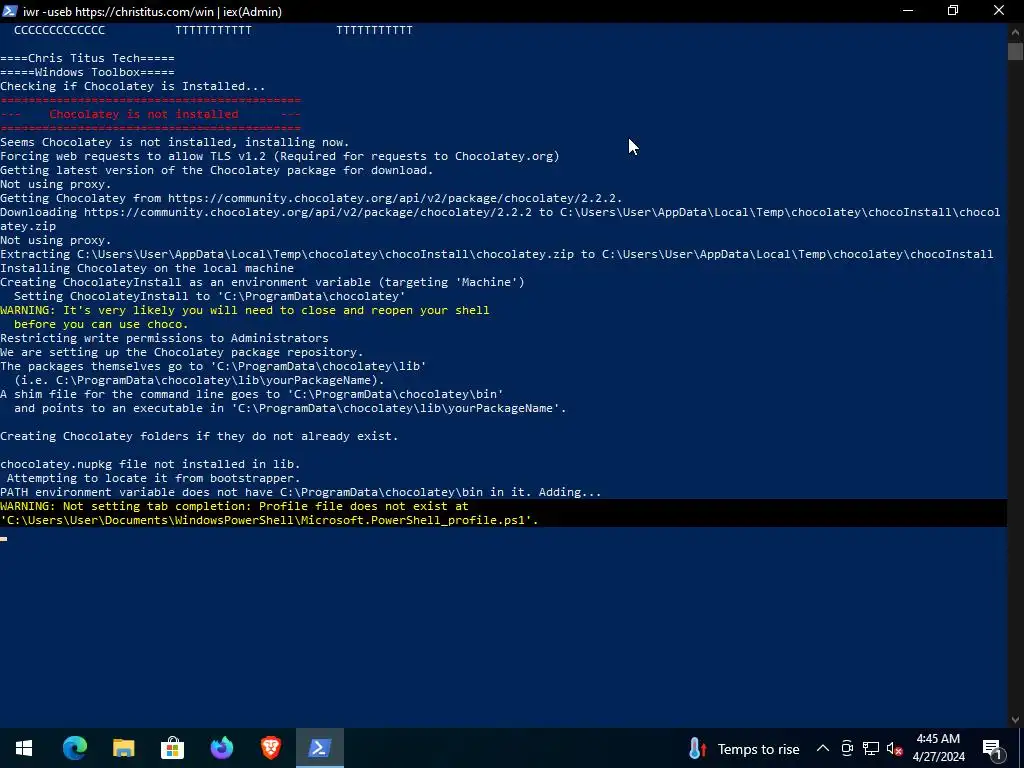The image size is (1024, 768).
Task: Click 'Getting latest version of the Chocolatey package' line
Action: pos(217,170)
